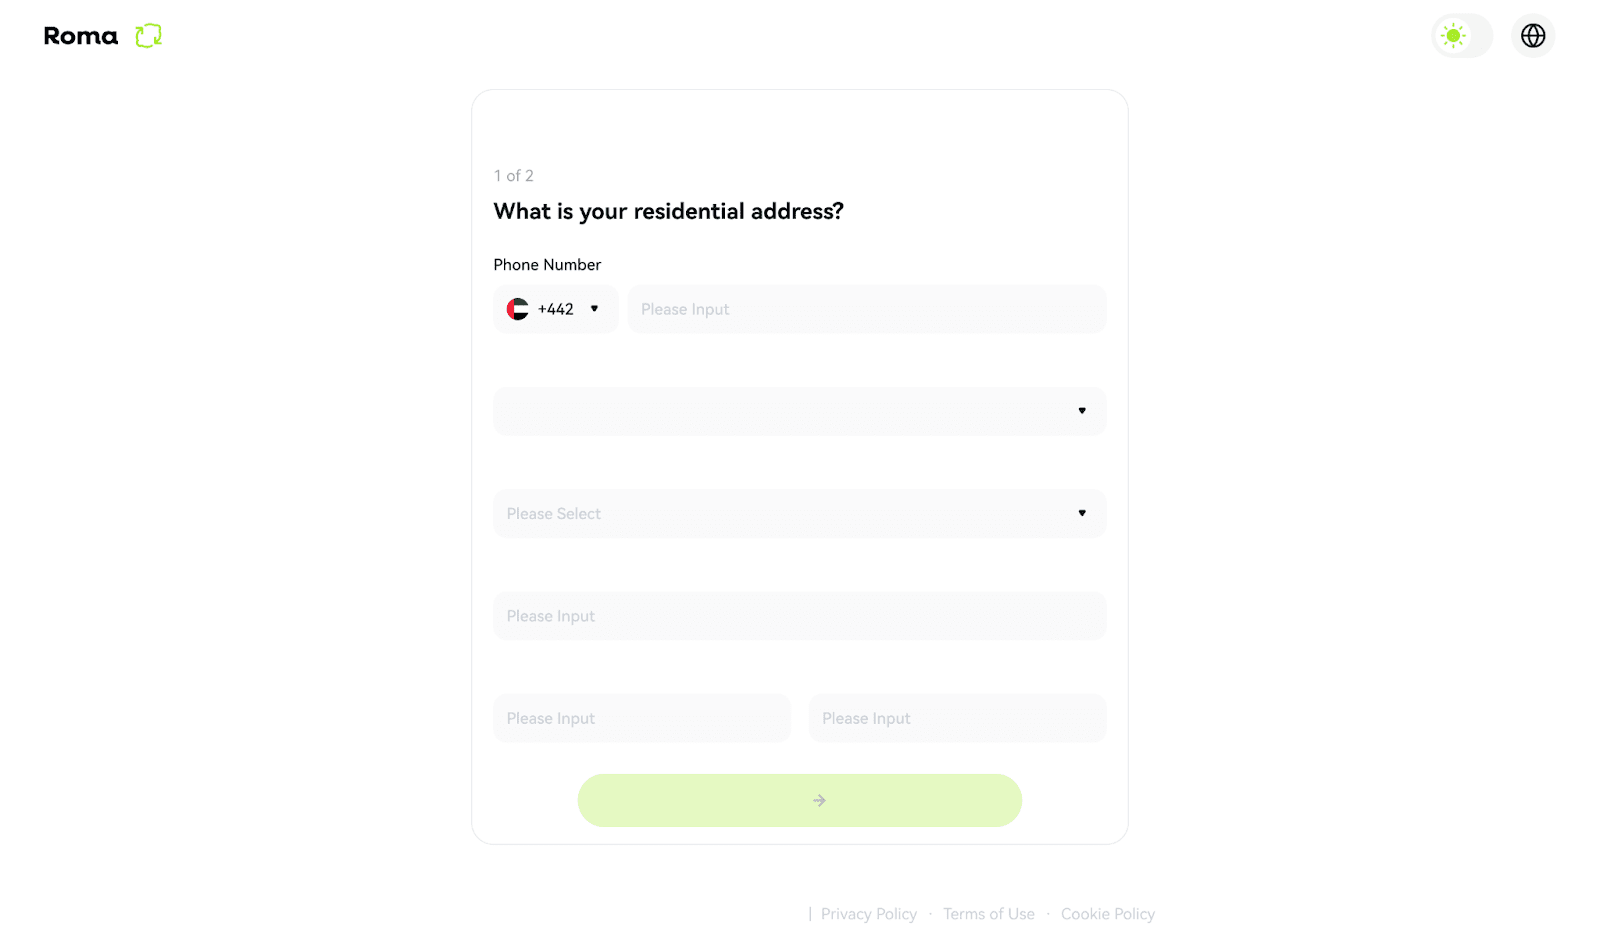Open the Privacy Policy page
The image size is (1600, 938).
coord(868,913)
